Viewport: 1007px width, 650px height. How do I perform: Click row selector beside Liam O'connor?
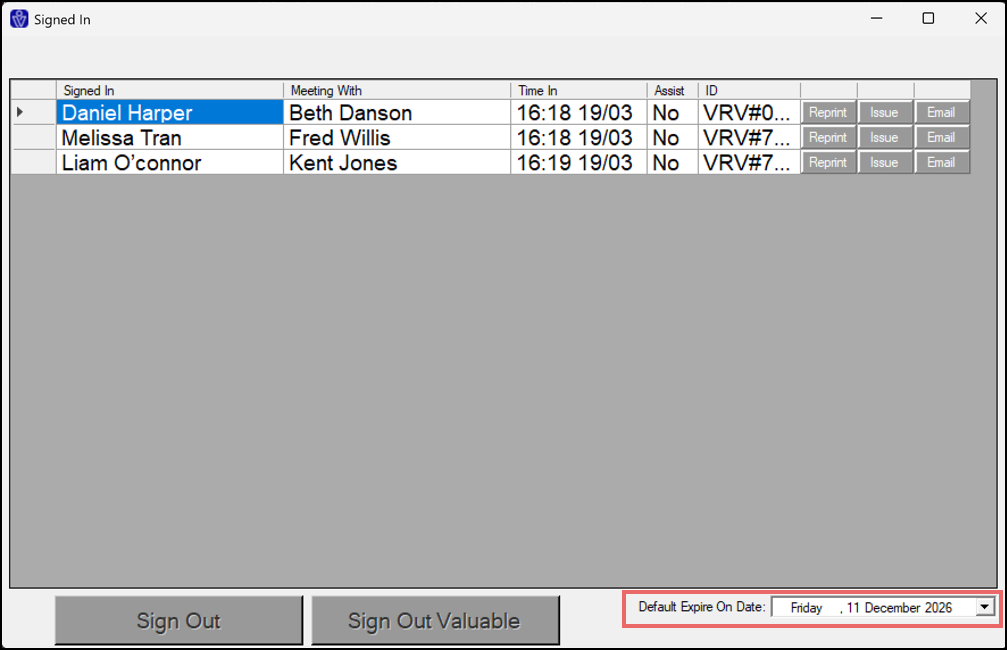(x=33, y=163)
